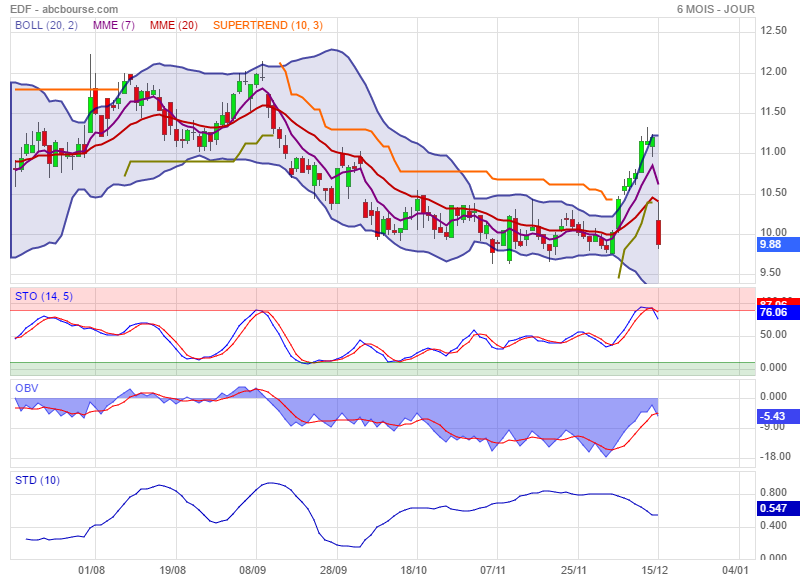Click the -5.43 OBV value tag
Image resolution: width=800 pixels, height=580 pixels.
pos(772,415)
